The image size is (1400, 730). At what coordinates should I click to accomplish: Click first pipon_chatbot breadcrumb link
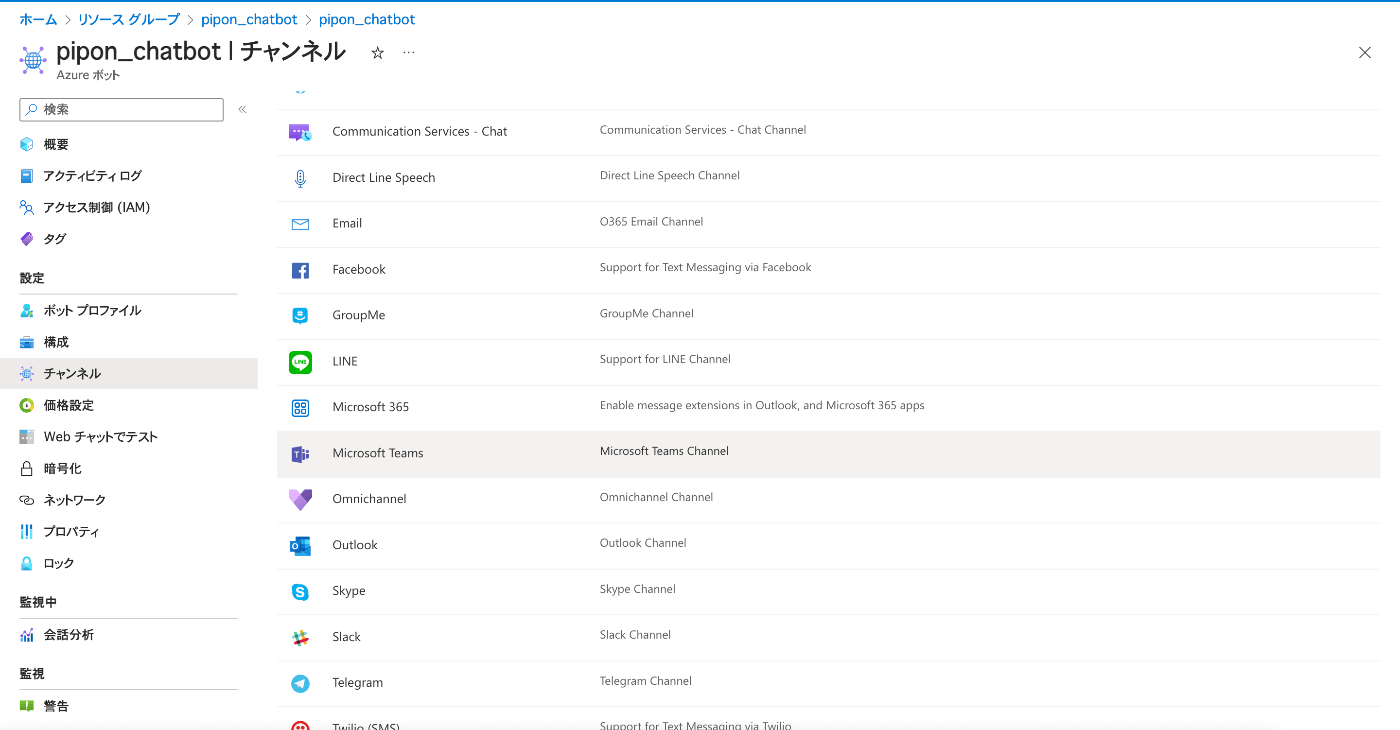click(249, 19)
